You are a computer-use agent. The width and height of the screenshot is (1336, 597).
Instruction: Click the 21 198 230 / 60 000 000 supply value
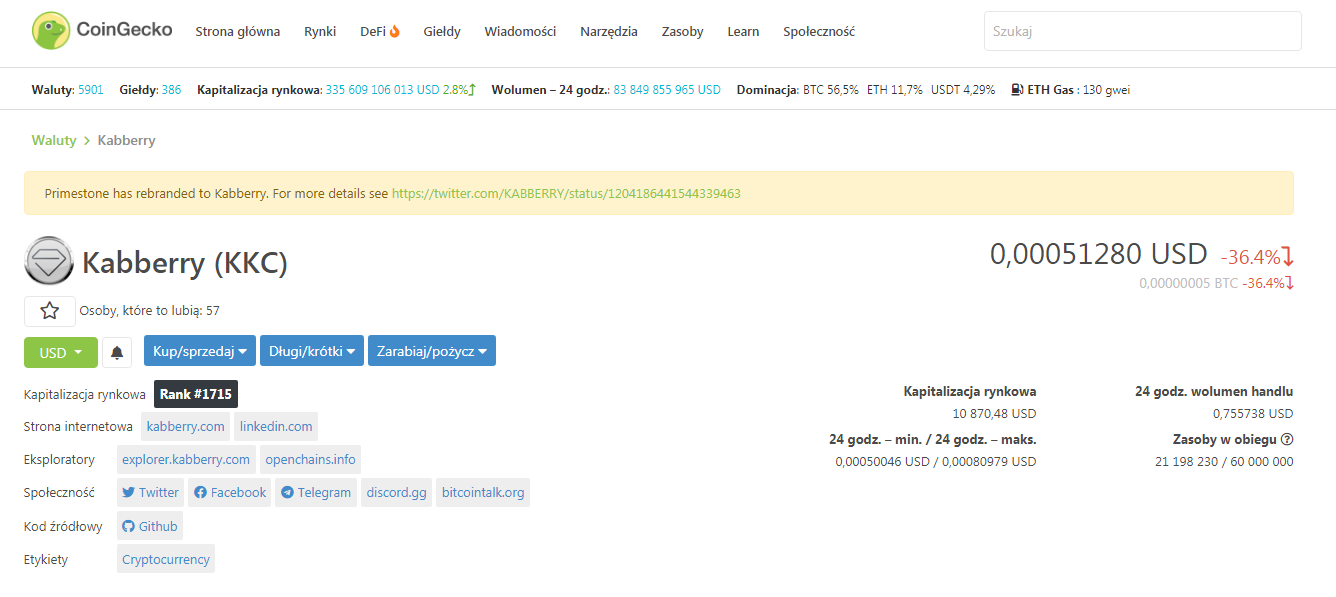click(x=1224, y=461)
